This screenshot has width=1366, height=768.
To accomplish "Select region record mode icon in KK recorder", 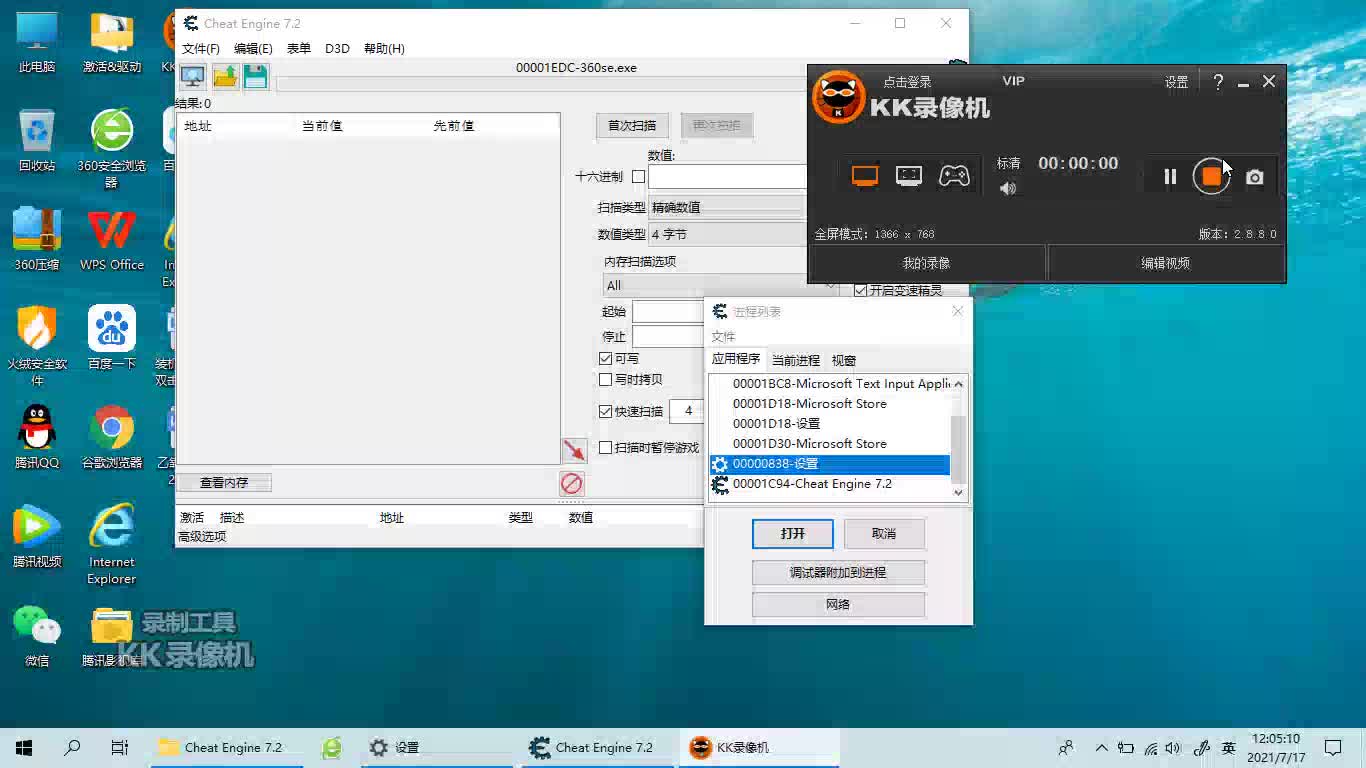I will pyautogui.click(x=909, y=176).
